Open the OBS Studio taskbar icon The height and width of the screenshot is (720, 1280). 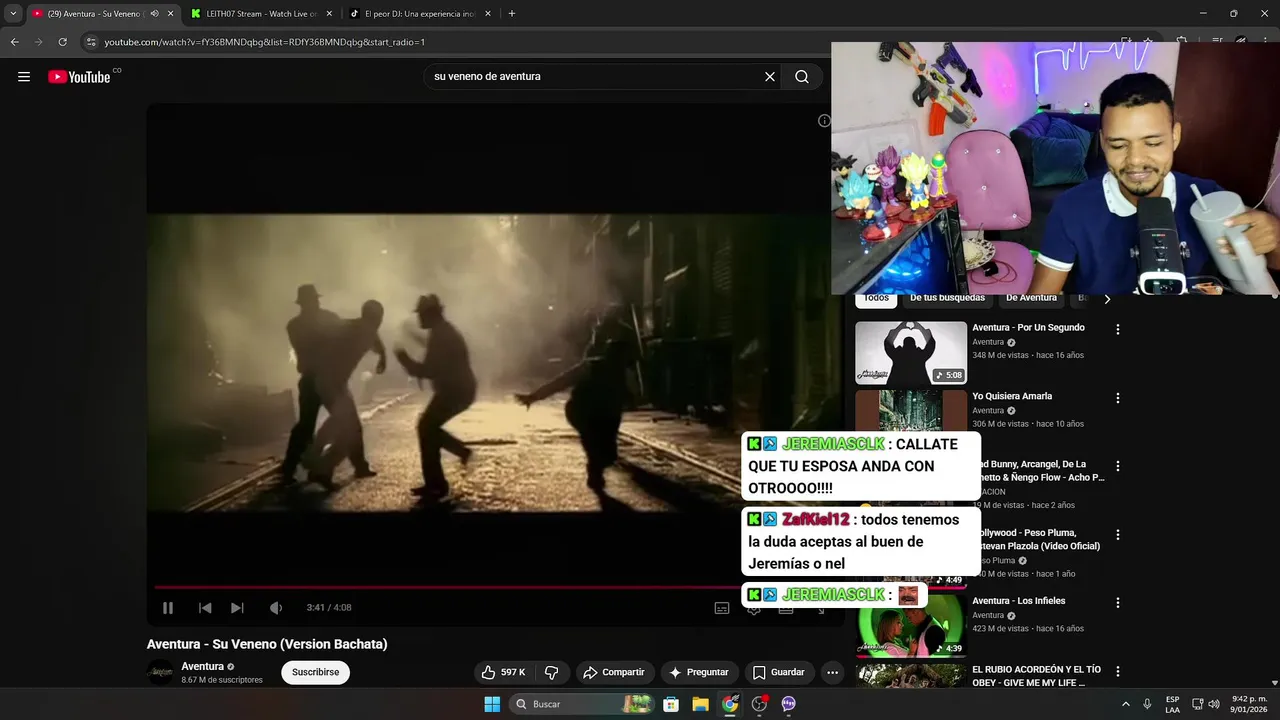point(759,704)
